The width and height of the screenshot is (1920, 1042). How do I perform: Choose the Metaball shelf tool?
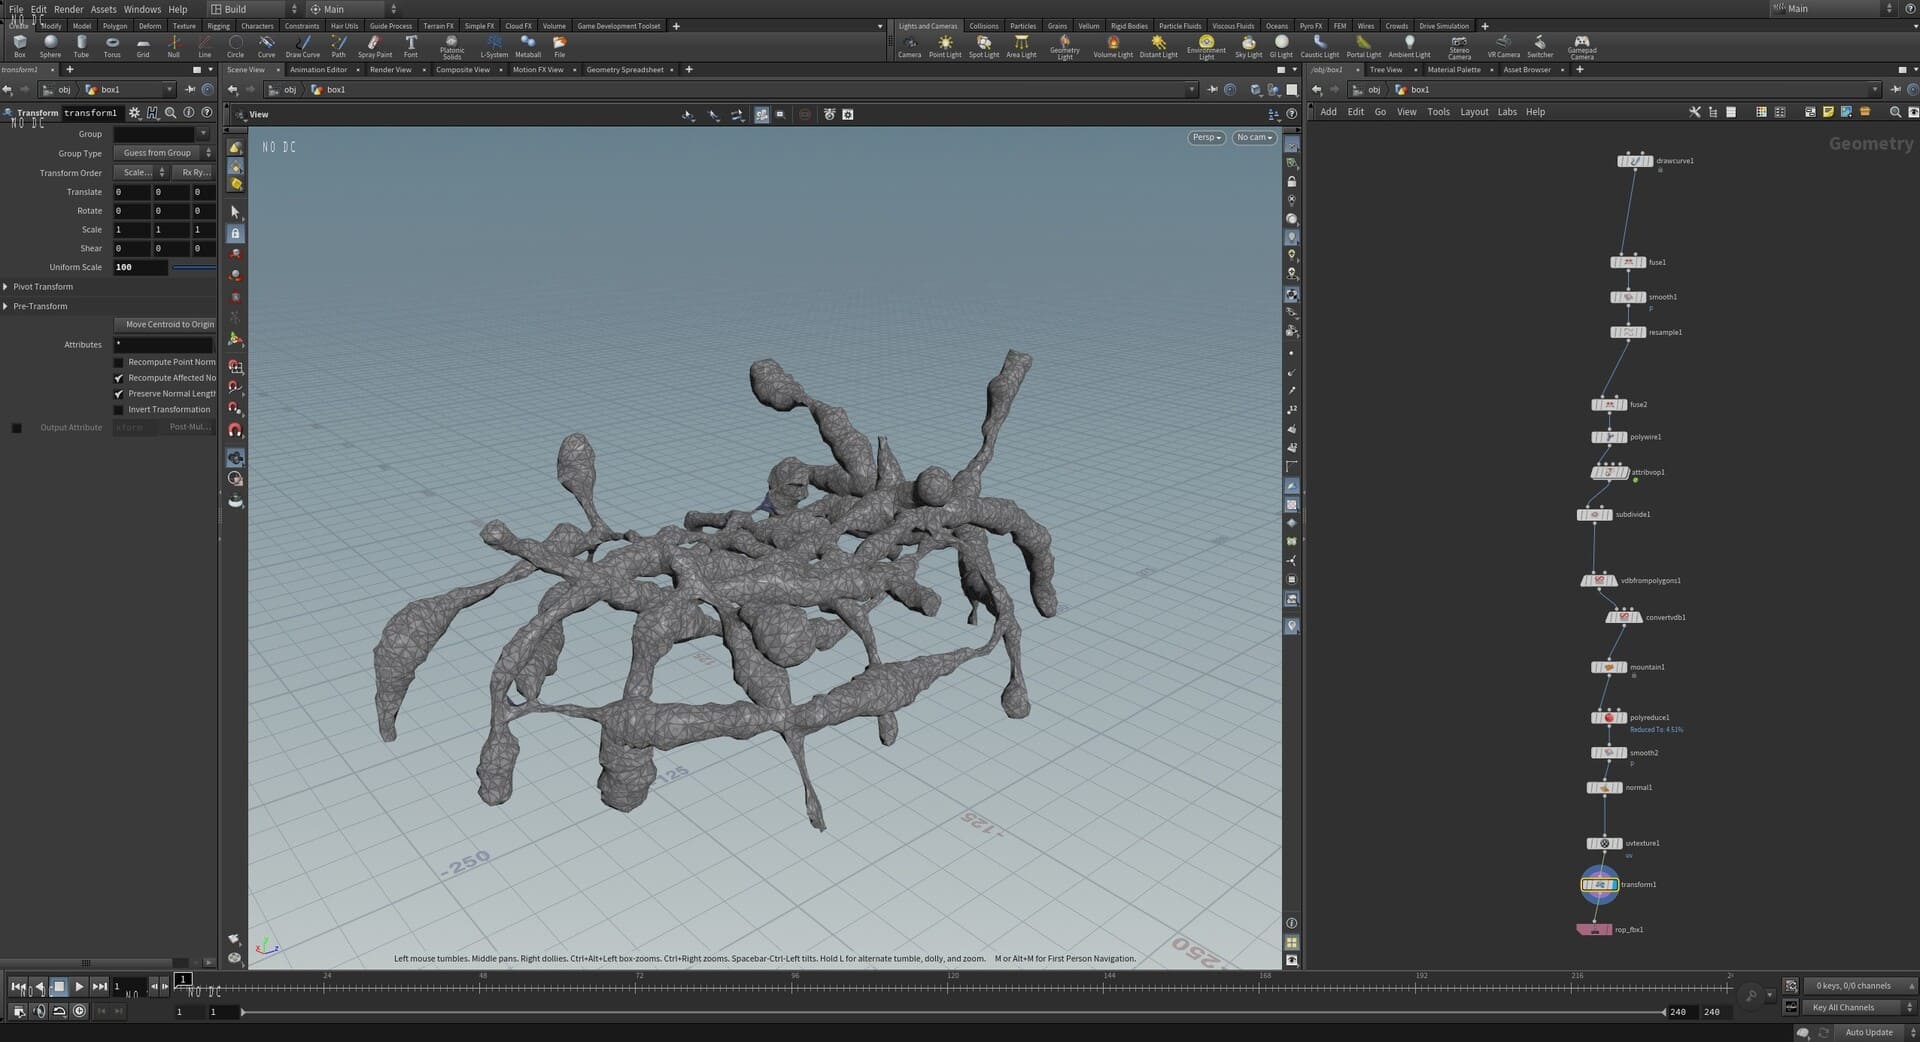[528, 46]
